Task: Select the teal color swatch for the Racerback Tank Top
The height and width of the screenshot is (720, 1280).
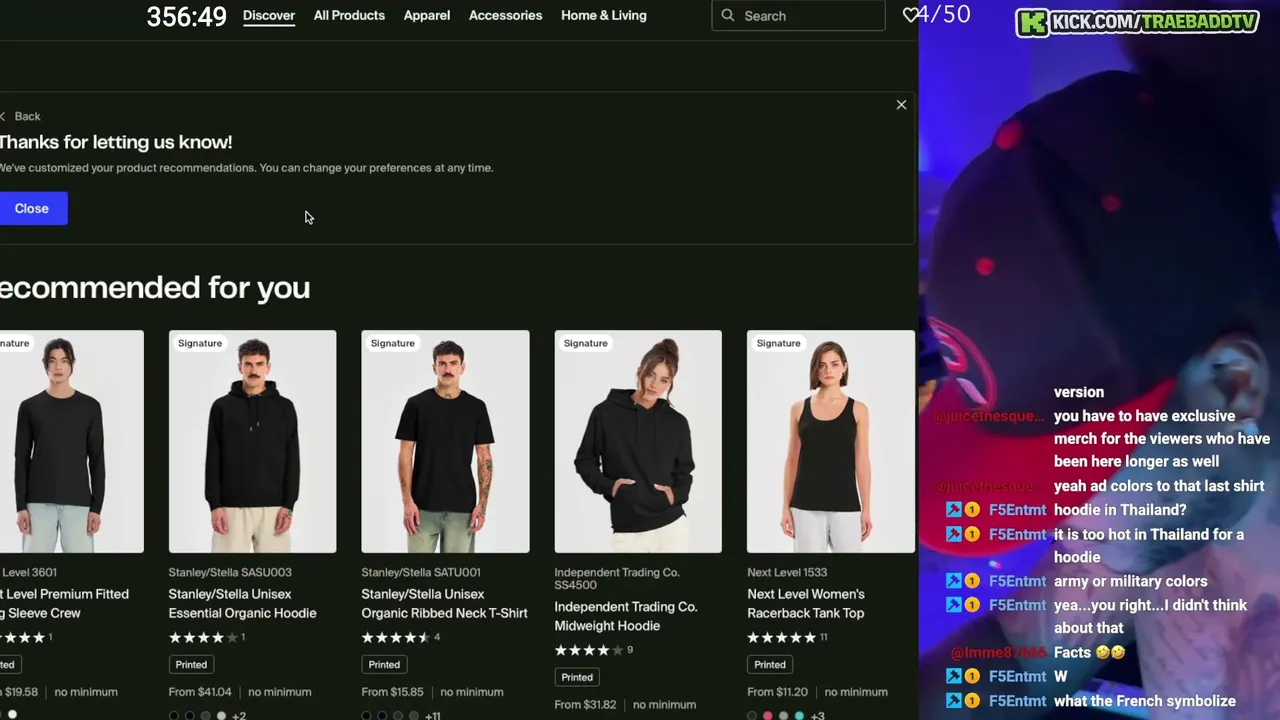Action: click(x=799, y=716)
